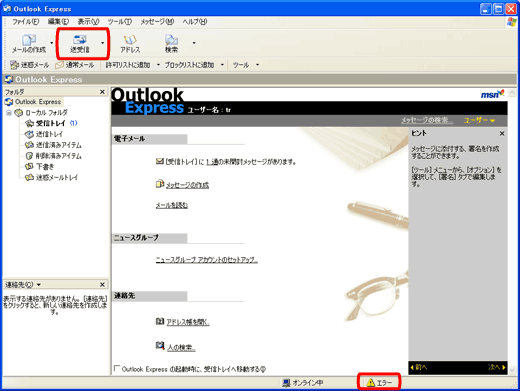
Task: Click the envelope icon beside unread message text
Action: (x=160, y=162)
